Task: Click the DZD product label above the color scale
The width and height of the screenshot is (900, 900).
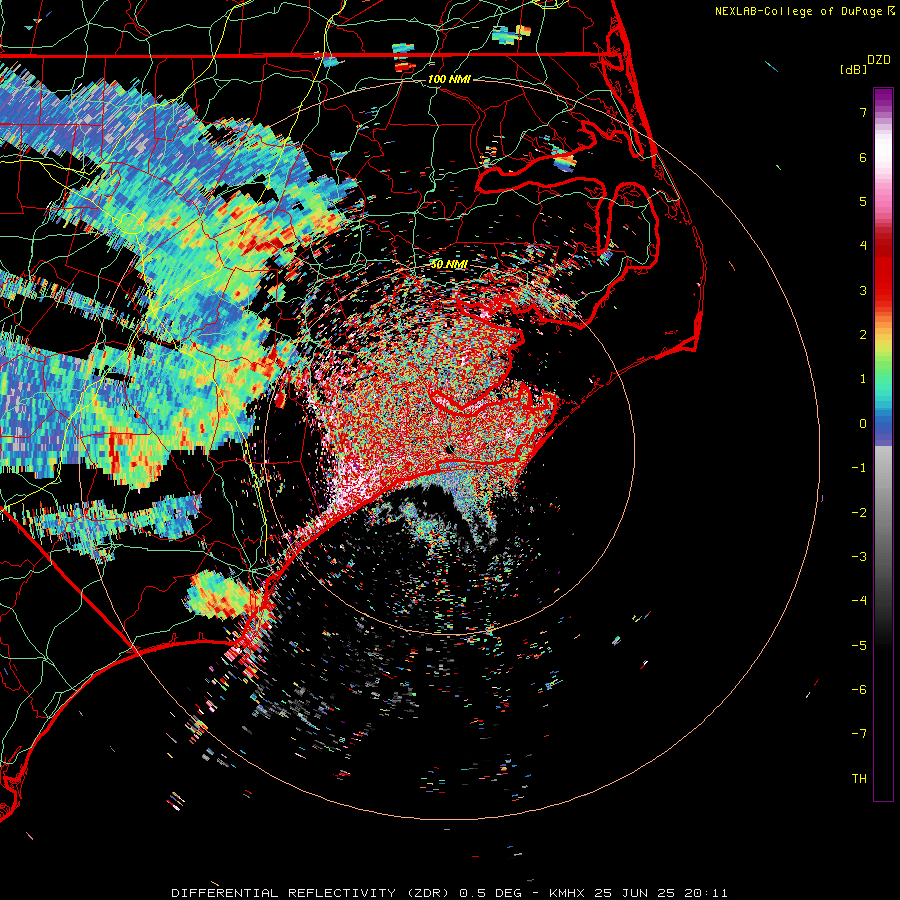Action: pyautogui.click(x=879, y=60)
